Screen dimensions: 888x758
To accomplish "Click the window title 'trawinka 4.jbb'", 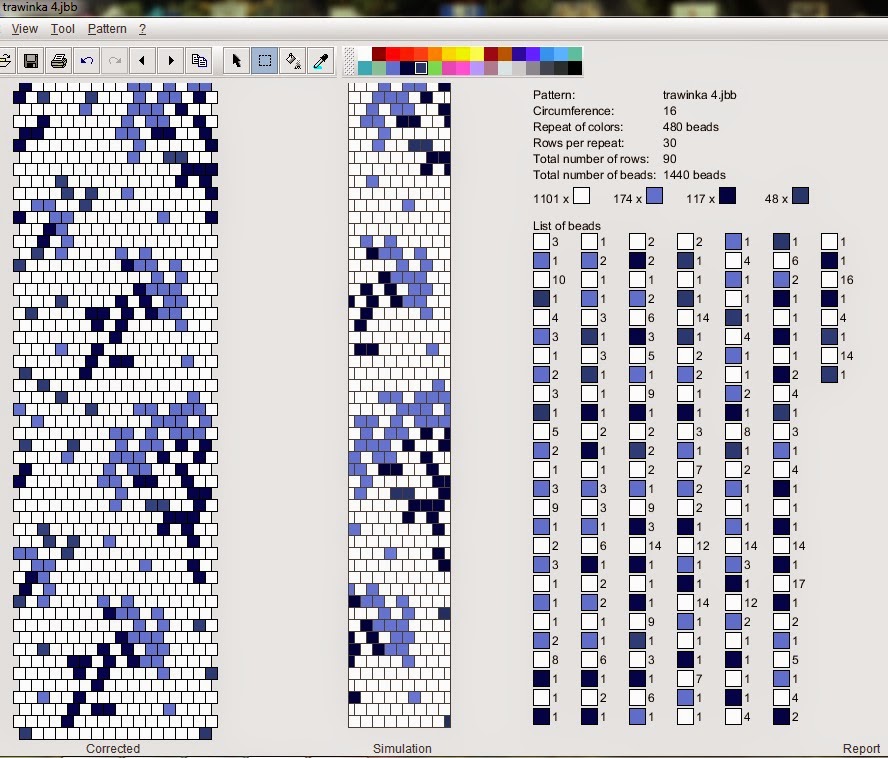I will [40, 7].
